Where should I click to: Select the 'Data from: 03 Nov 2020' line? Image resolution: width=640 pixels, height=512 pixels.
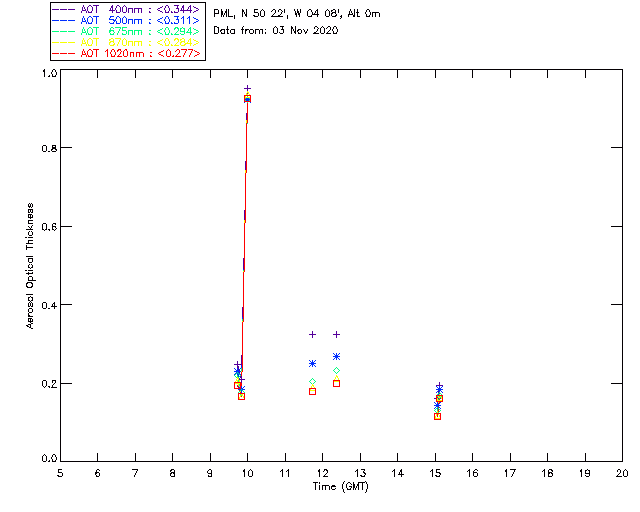point(276,30)
